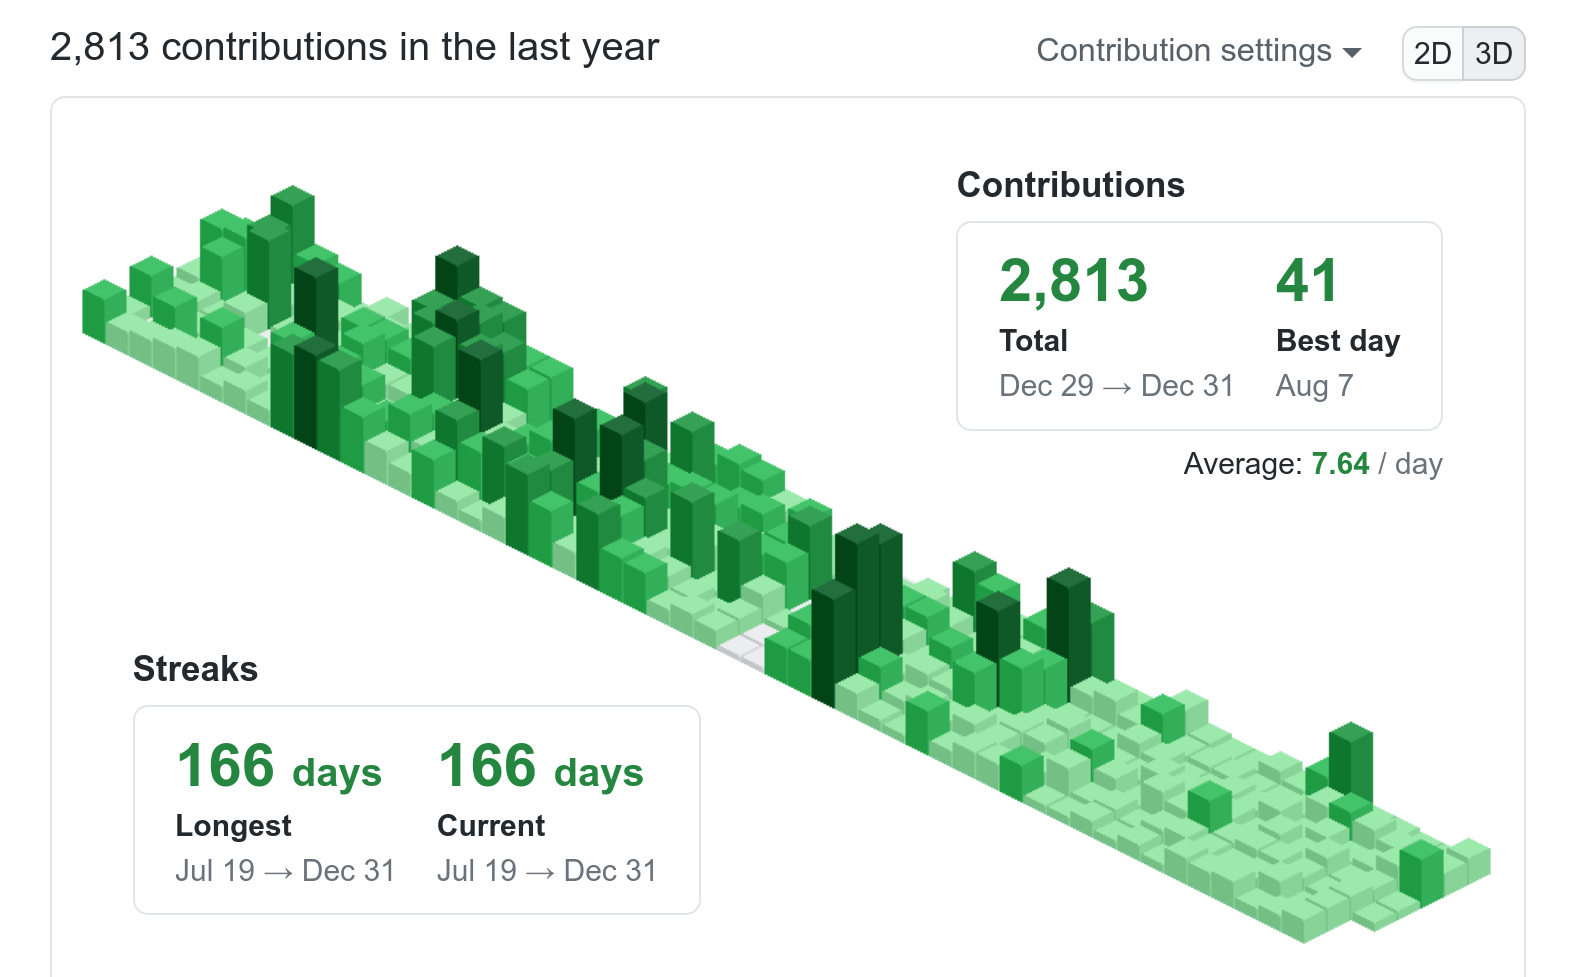
Task: Click the Streaks section heading
Action: [x=195, y=669]
